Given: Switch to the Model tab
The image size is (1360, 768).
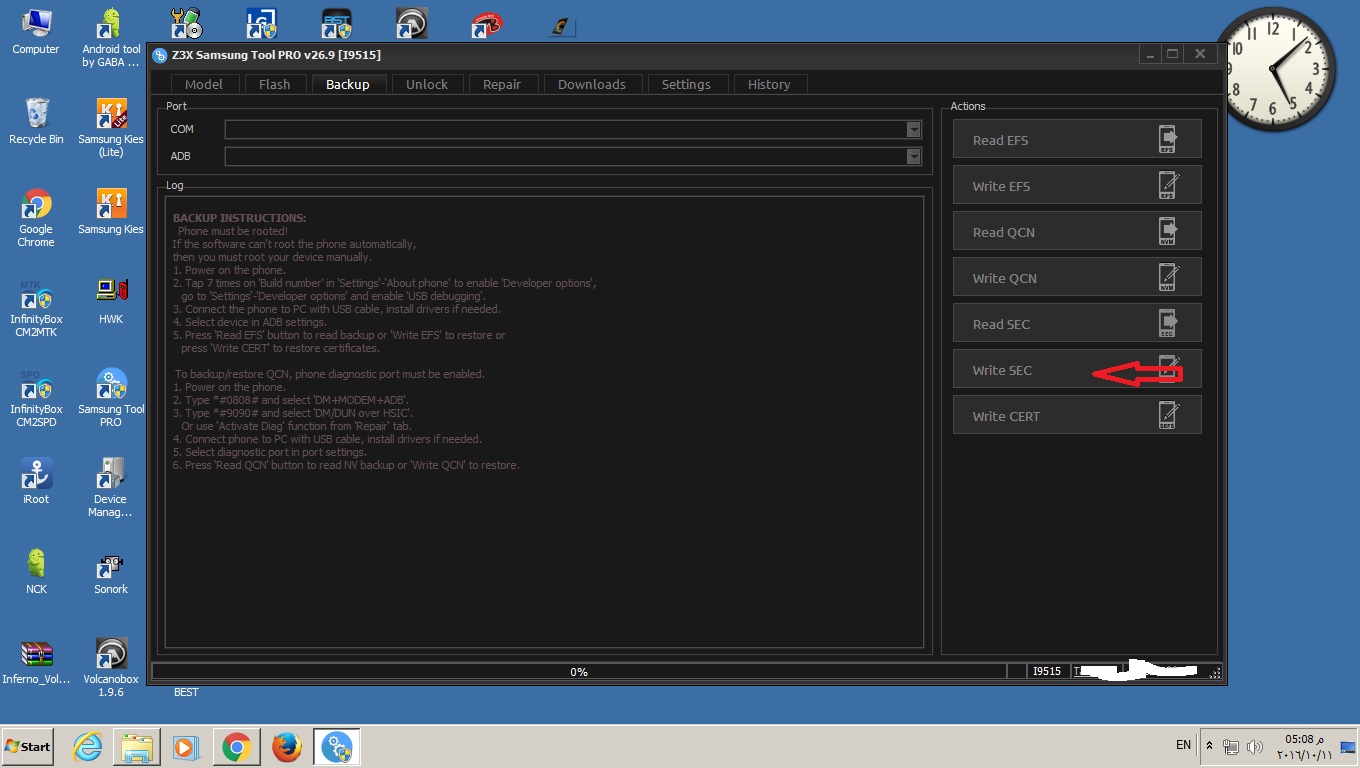Looking at the screenshot, I should pos(204,85).
